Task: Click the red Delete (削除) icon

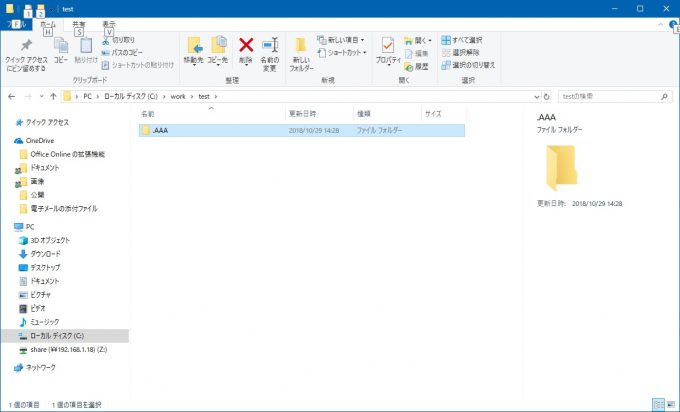Action: pos(246,51)
